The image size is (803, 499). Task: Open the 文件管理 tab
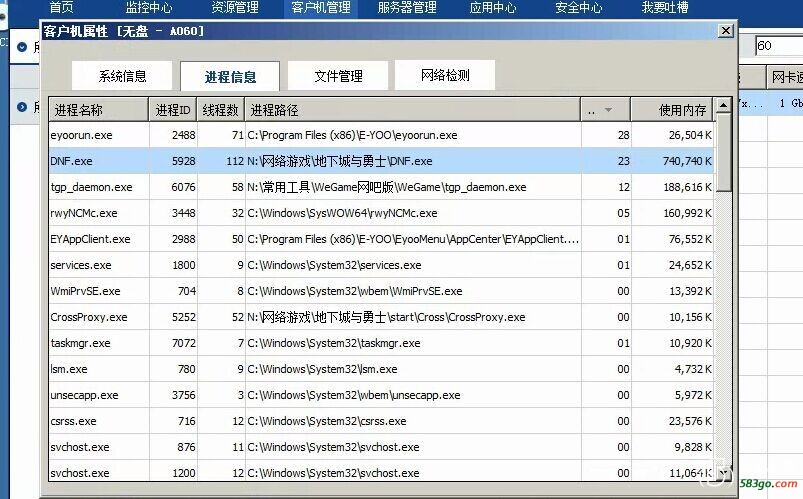pos(337,76)
